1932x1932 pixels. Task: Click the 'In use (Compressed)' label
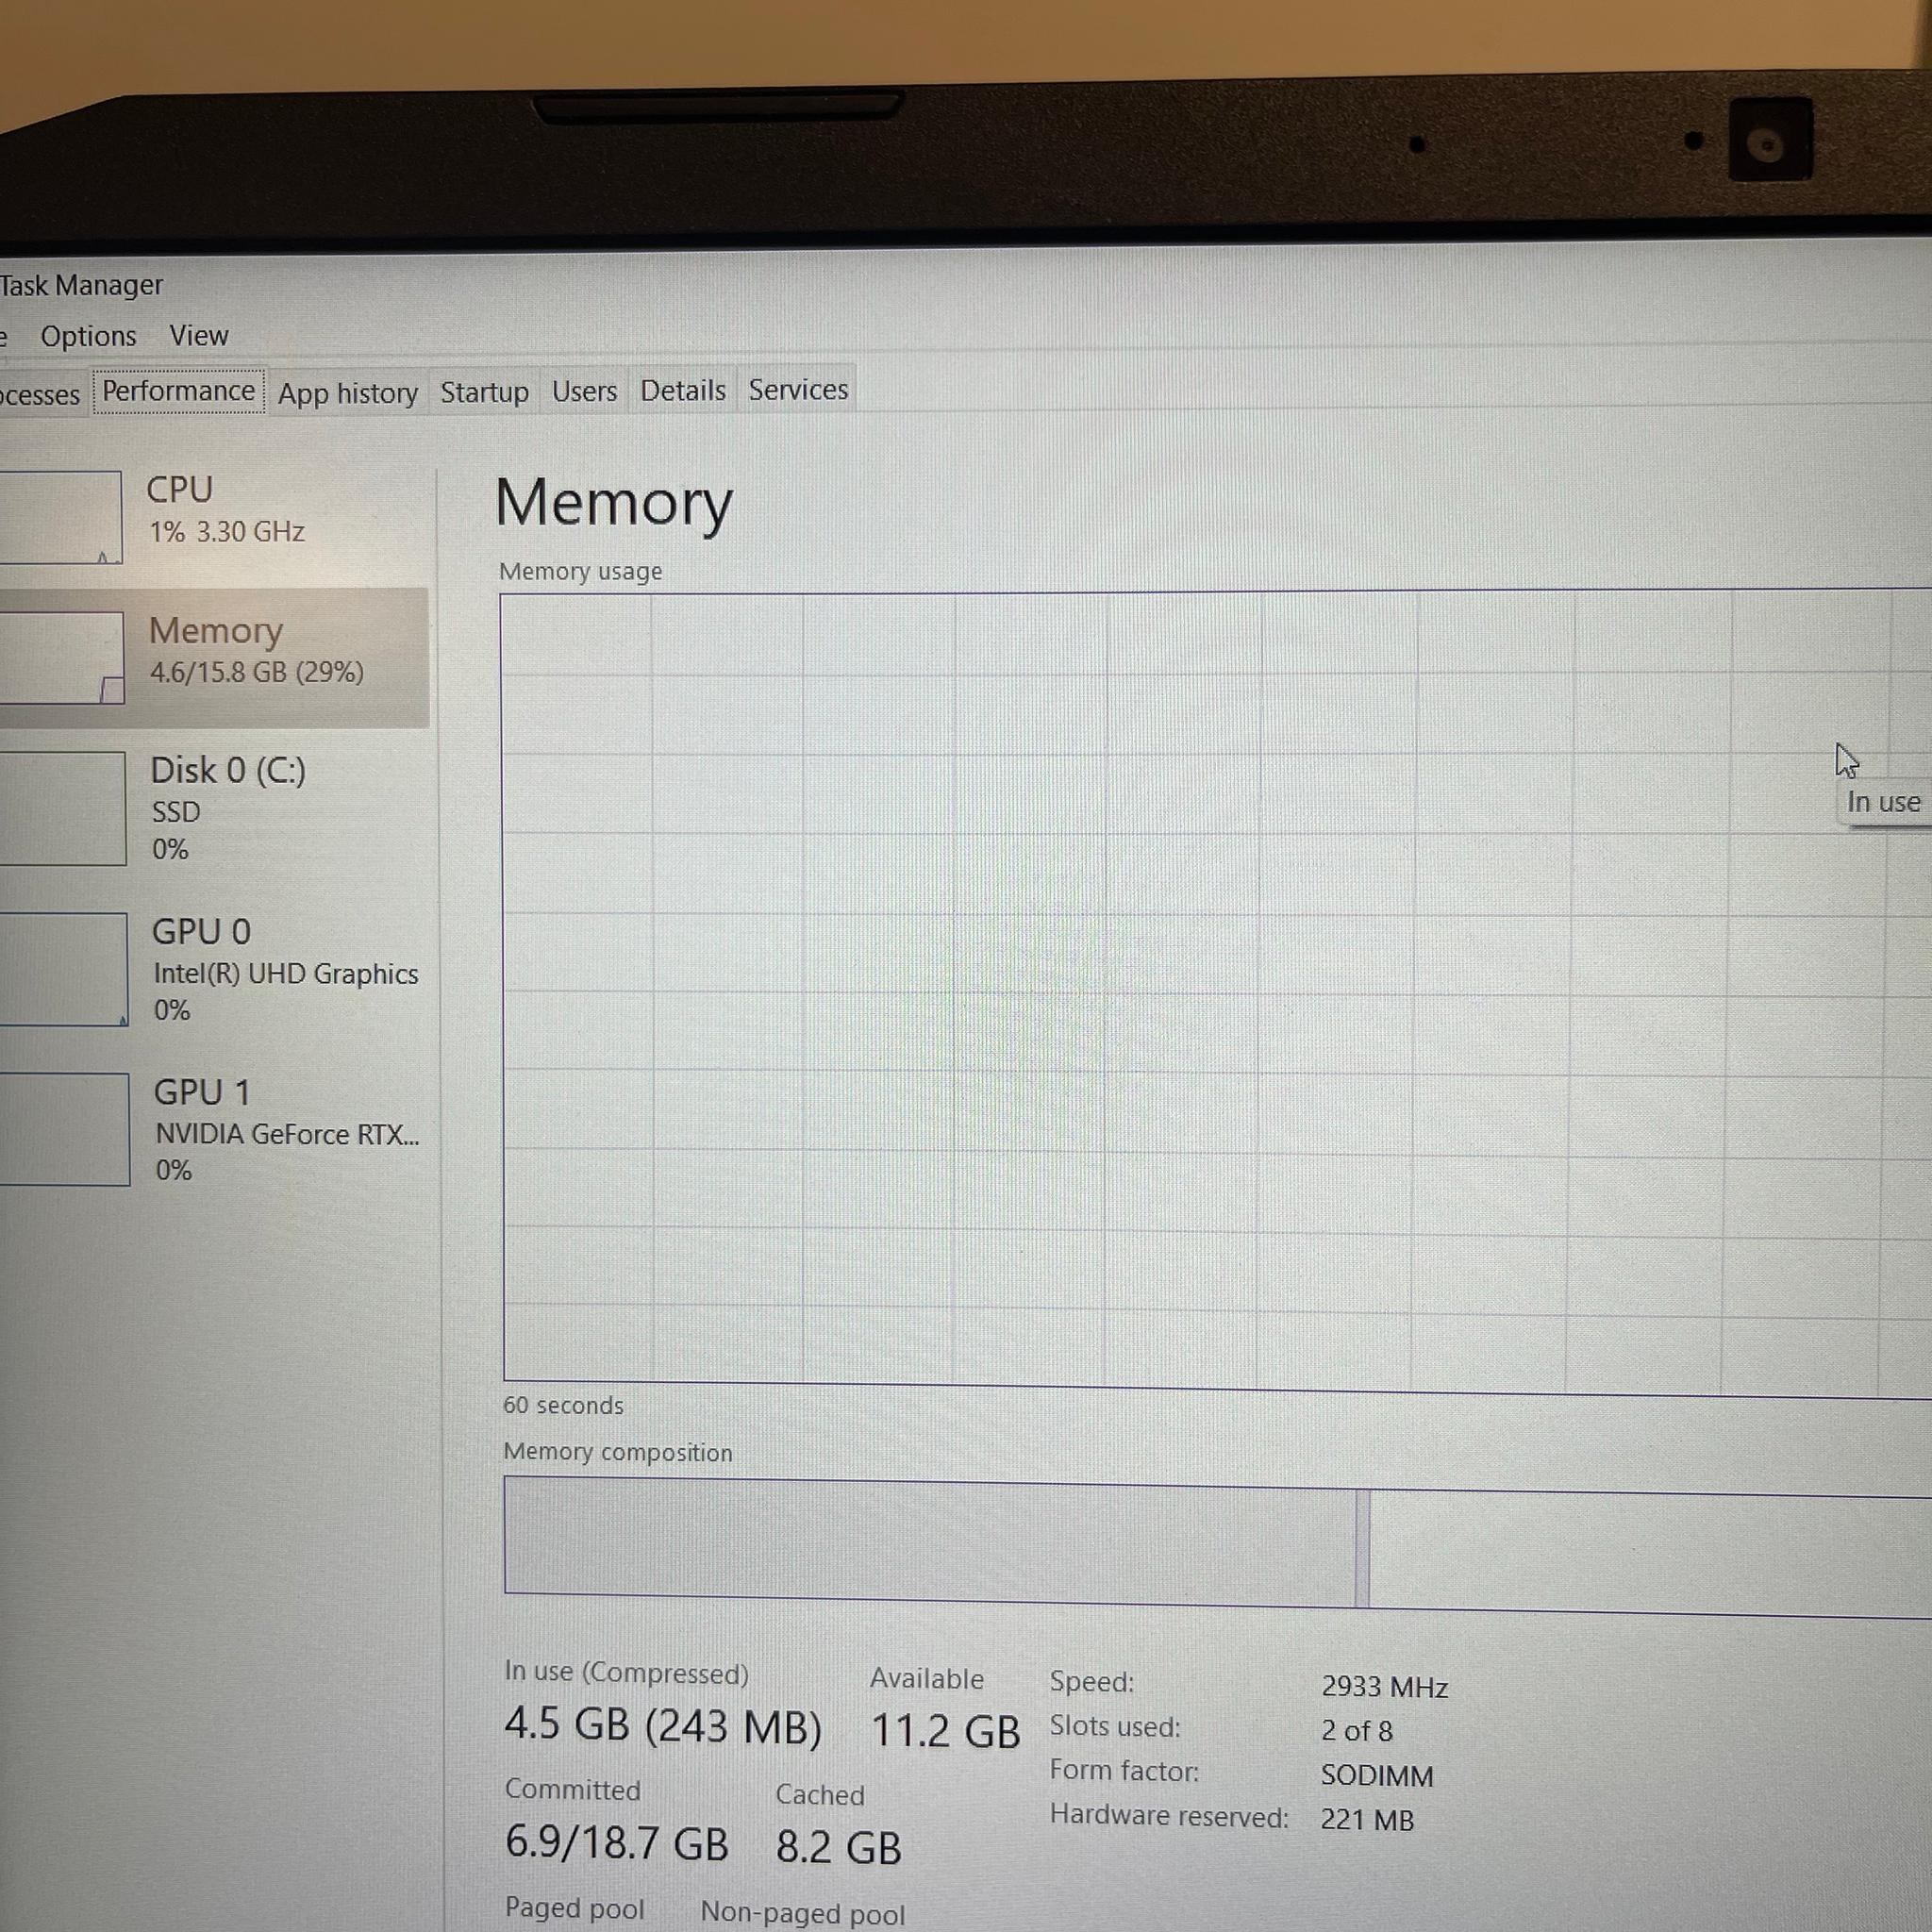pyautogui.click(x=626, y=1673)
